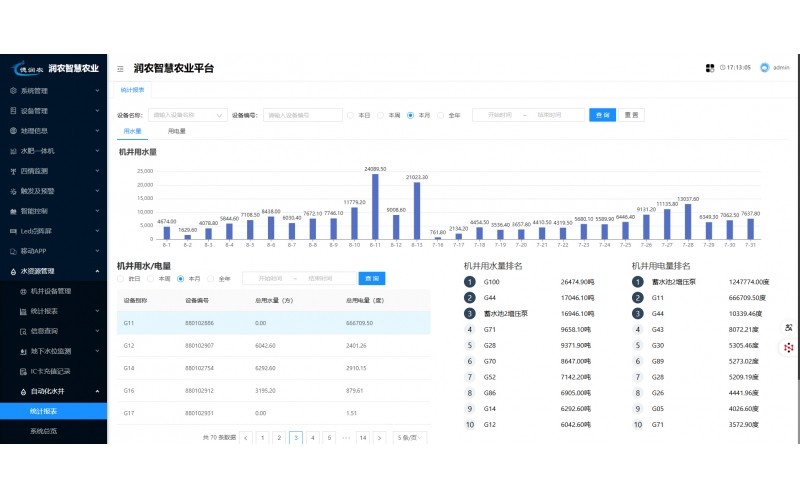Collapse sidebar with the hamburger menu icon
This screenshot has height=500, width=800.
(121, 69)
